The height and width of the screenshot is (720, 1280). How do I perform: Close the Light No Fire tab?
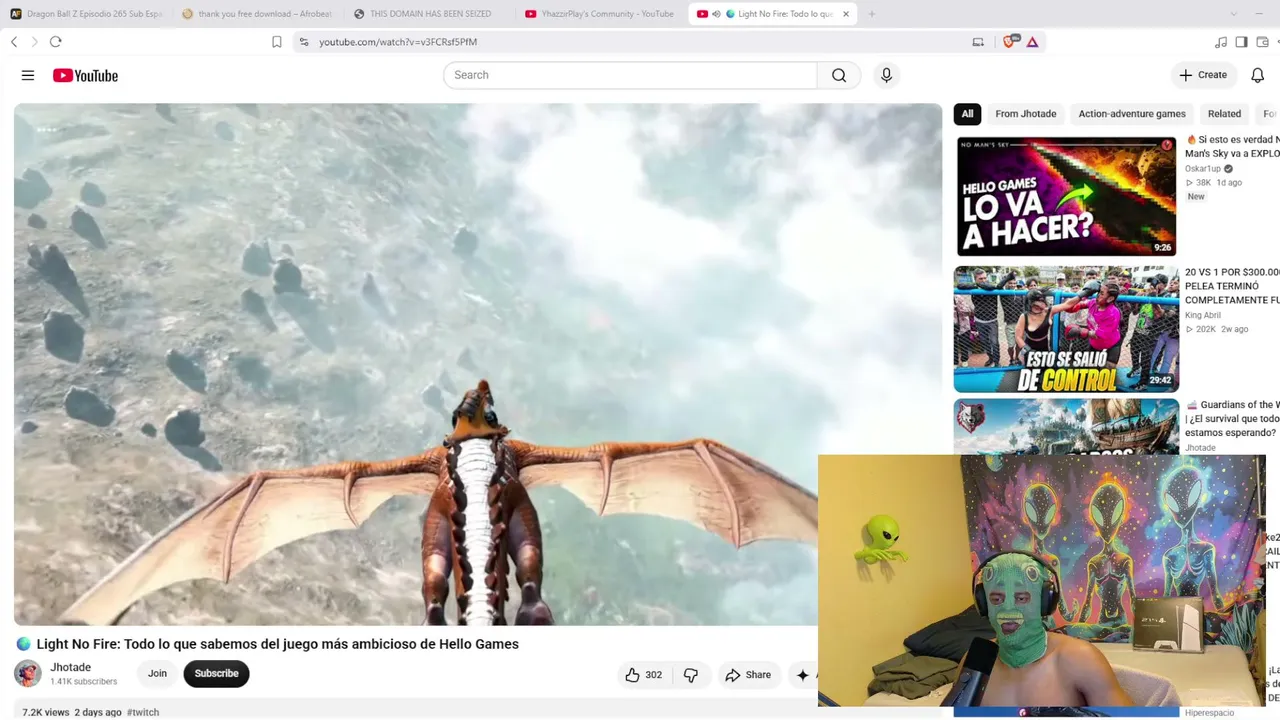coord(846,14)
